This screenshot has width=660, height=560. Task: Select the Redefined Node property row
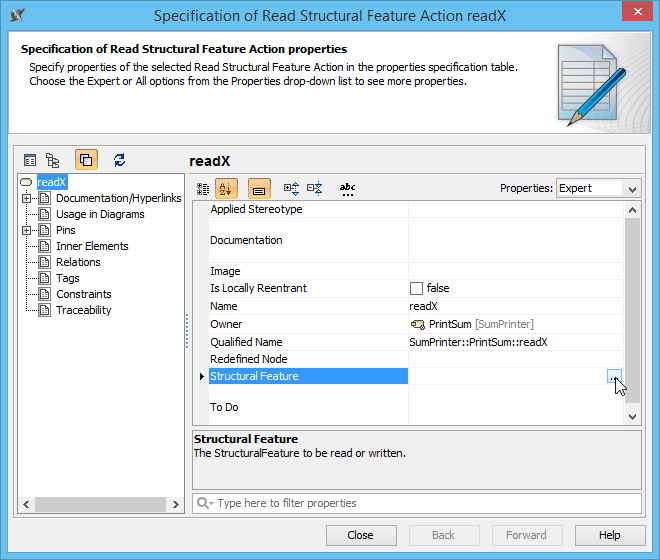(x=416, y=359)
